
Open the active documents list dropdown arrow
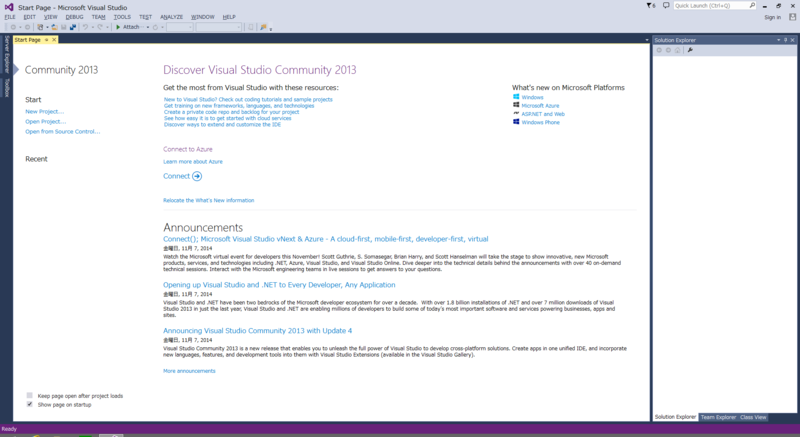click(646, 40)
